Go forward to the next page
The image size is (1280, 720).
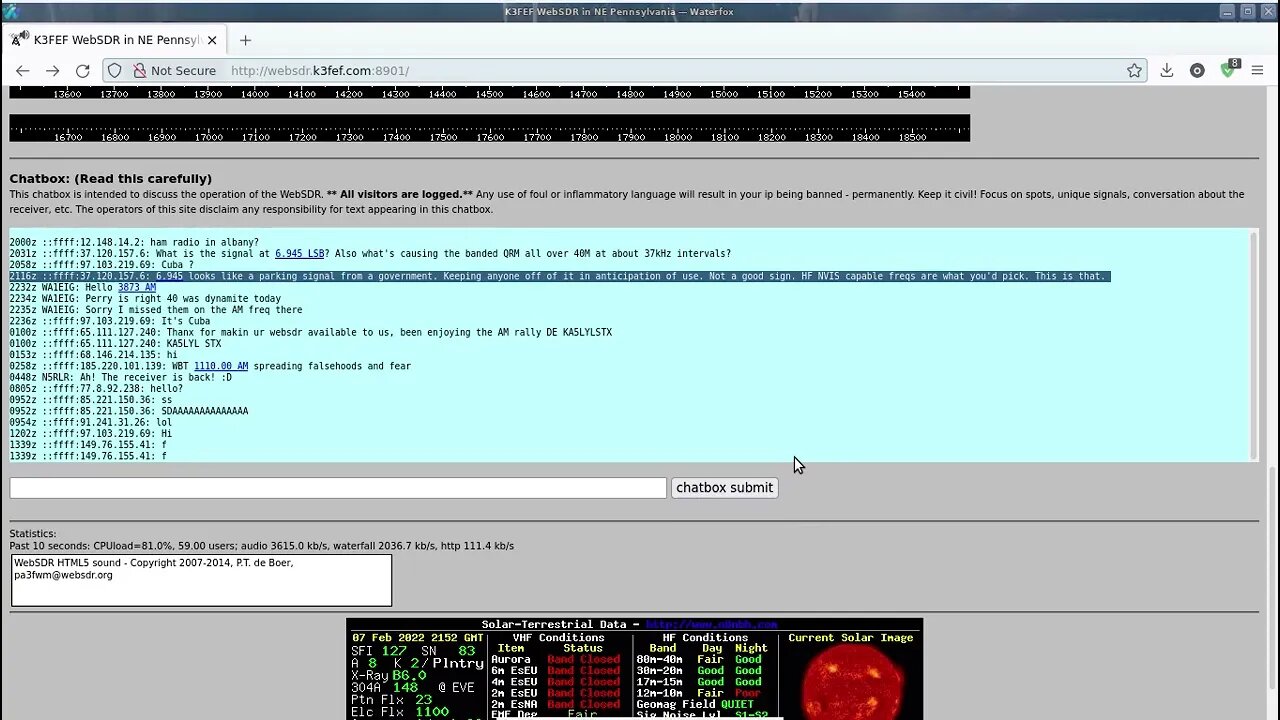52,71
